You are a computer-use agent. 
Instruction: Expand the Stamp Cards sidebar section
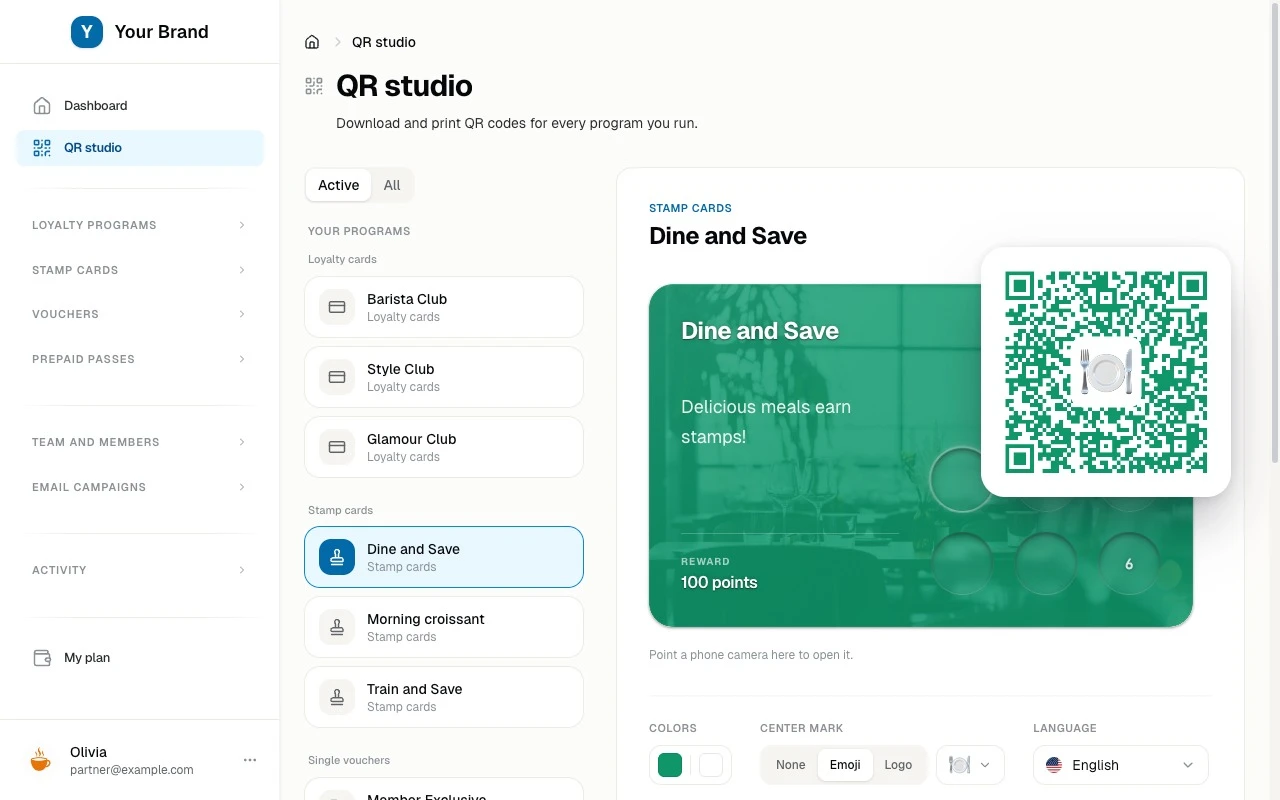[140, 270]
